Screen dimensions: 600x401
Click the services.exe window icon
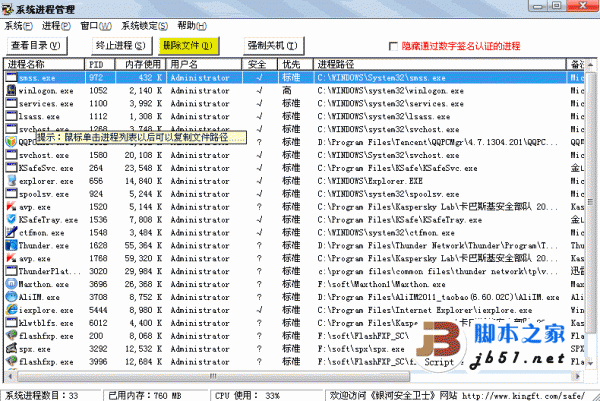(11, 103)
